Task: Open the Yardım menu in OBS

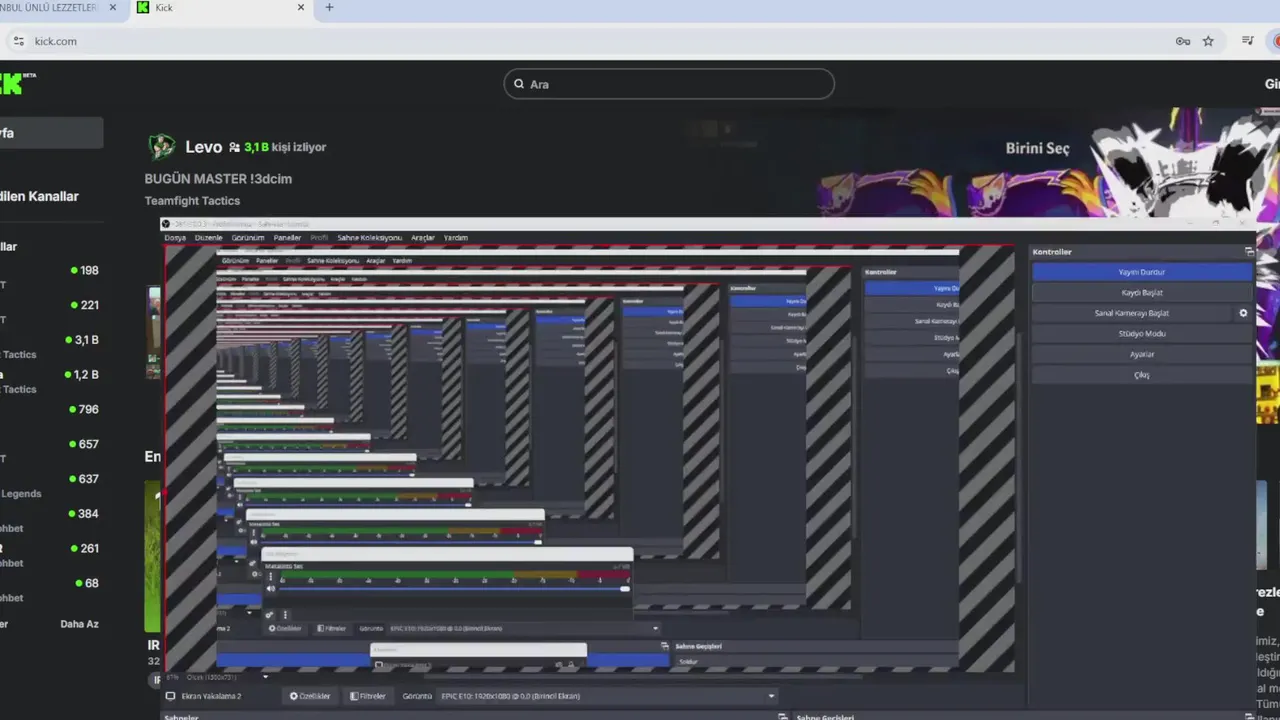Action: (456, 238)
